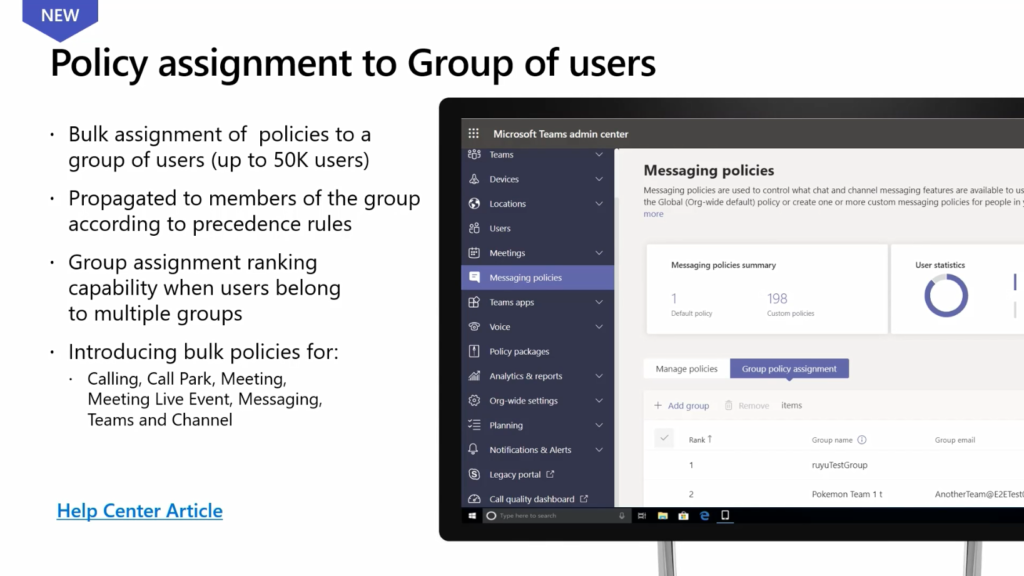This screenshot has width=1024, height=576.
Task: Click the Group email column header
Action: point(955,440)
